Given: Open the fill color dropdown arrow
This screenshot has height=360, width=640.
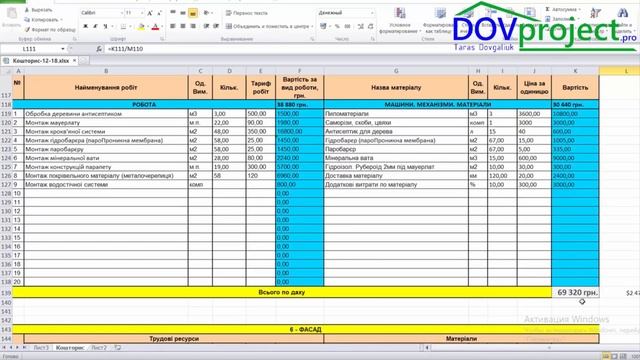Looking at the screenshot, I should (x=147, y=27).
